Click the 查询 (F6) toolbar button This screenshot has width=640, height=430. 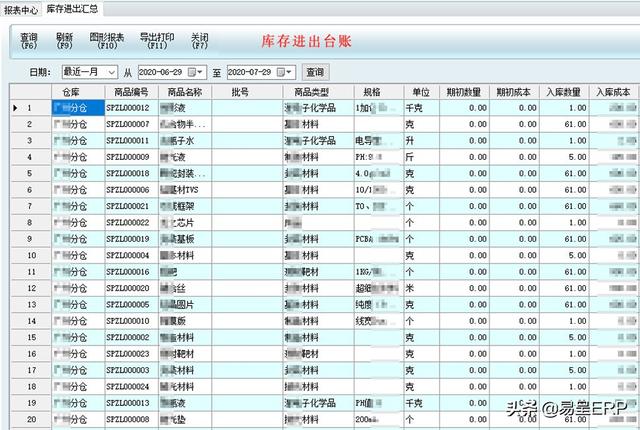[x=29, y=40]
